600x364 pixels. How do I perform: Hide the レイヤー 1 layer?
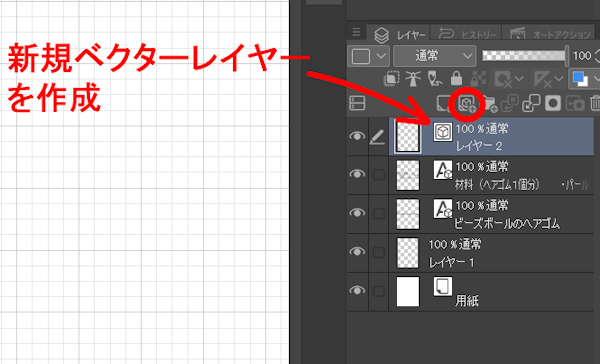357,251
